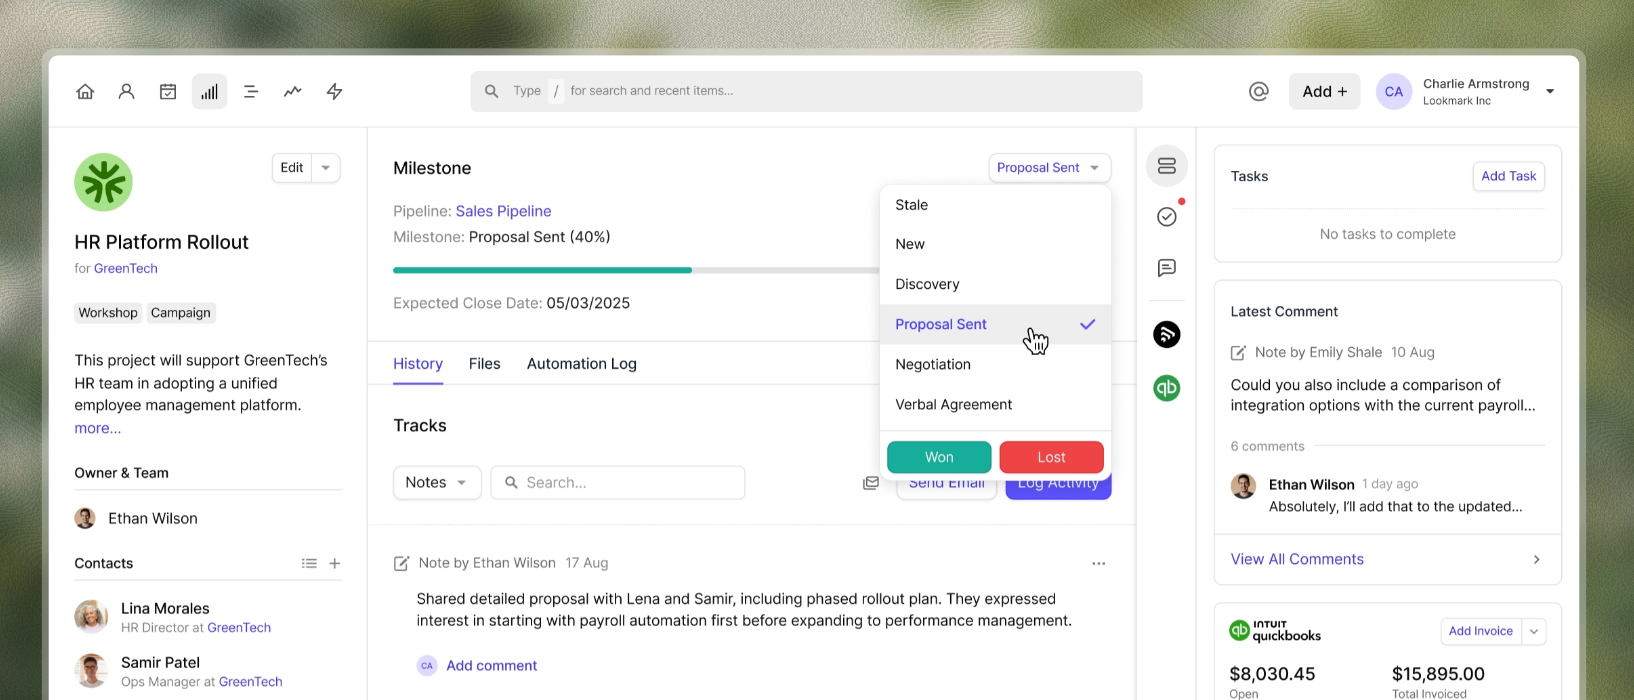Click Ethan Wilson's avatar in Owner & Team
The width and height of the screenshot is (1634, 700).
(85, 518)
